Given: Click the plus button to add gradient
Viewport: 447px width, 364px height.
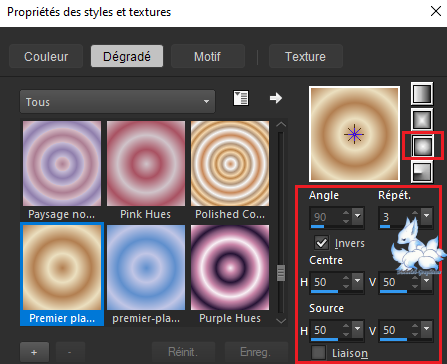Looking at the screenshot, I should [34, 352].
